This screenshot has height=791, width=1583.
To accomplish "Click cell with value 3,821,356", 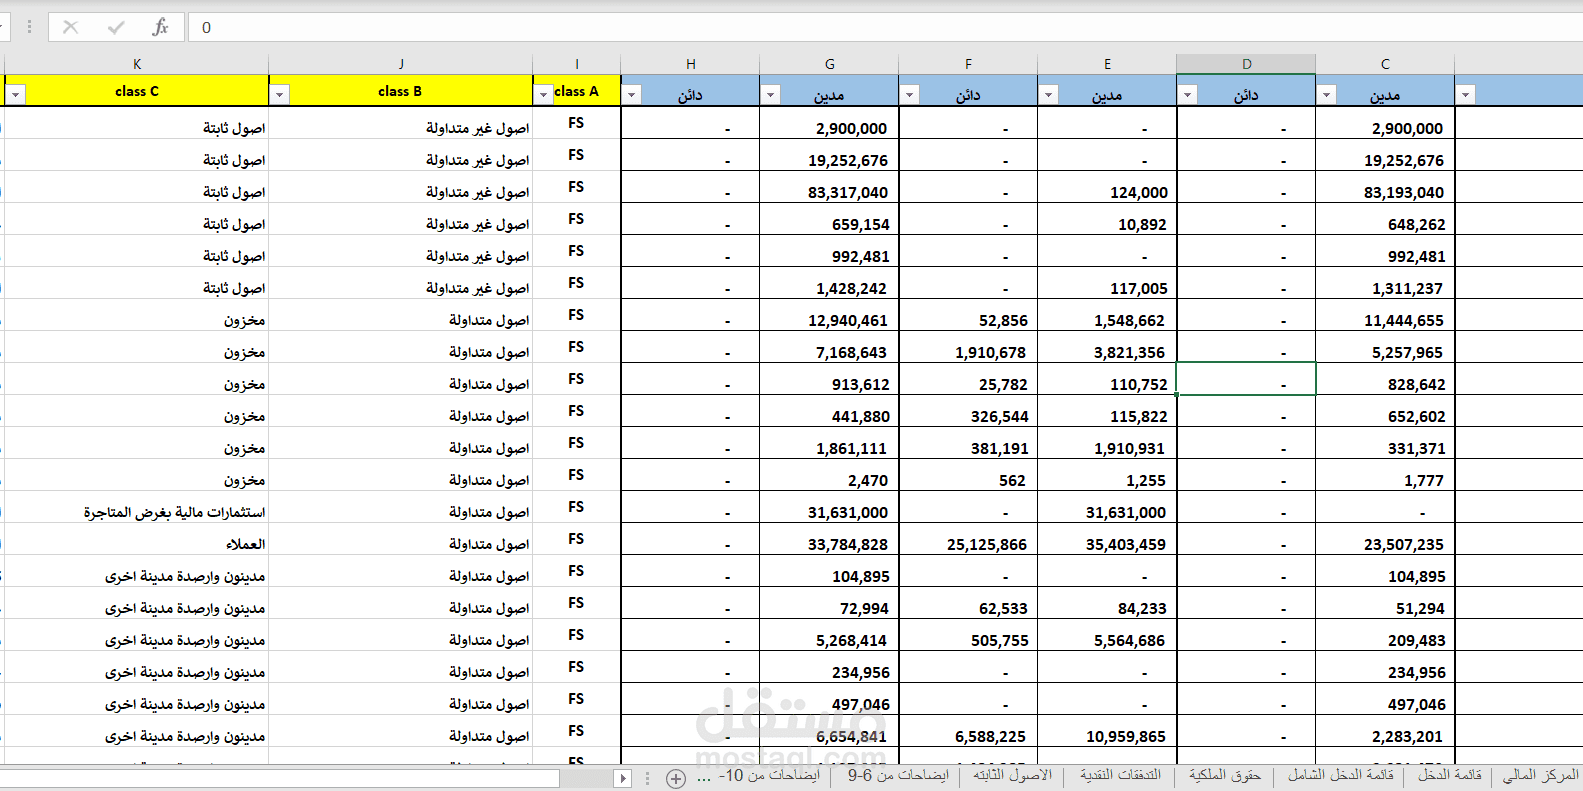I will coord(1108,348).
